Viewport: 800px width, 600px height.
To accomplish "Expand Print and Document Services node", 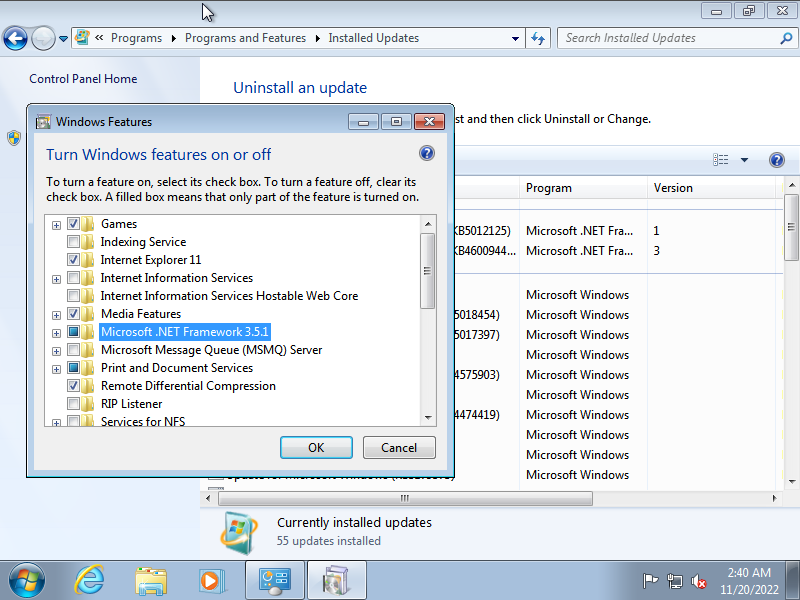I will (56, 369).
